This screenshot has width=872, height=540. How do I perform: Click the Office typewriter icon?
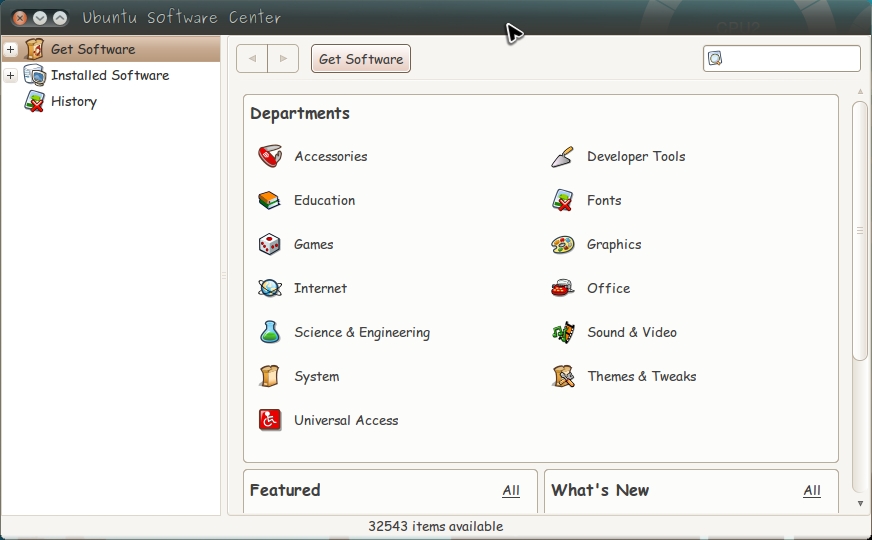coord(563,288)
